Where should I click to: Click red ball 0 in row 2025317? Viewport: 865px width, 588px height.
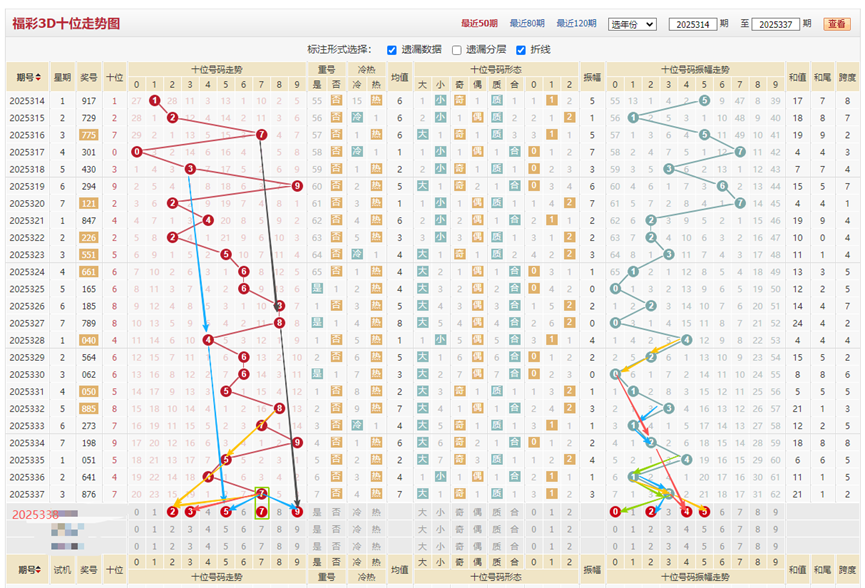[137, 152]
